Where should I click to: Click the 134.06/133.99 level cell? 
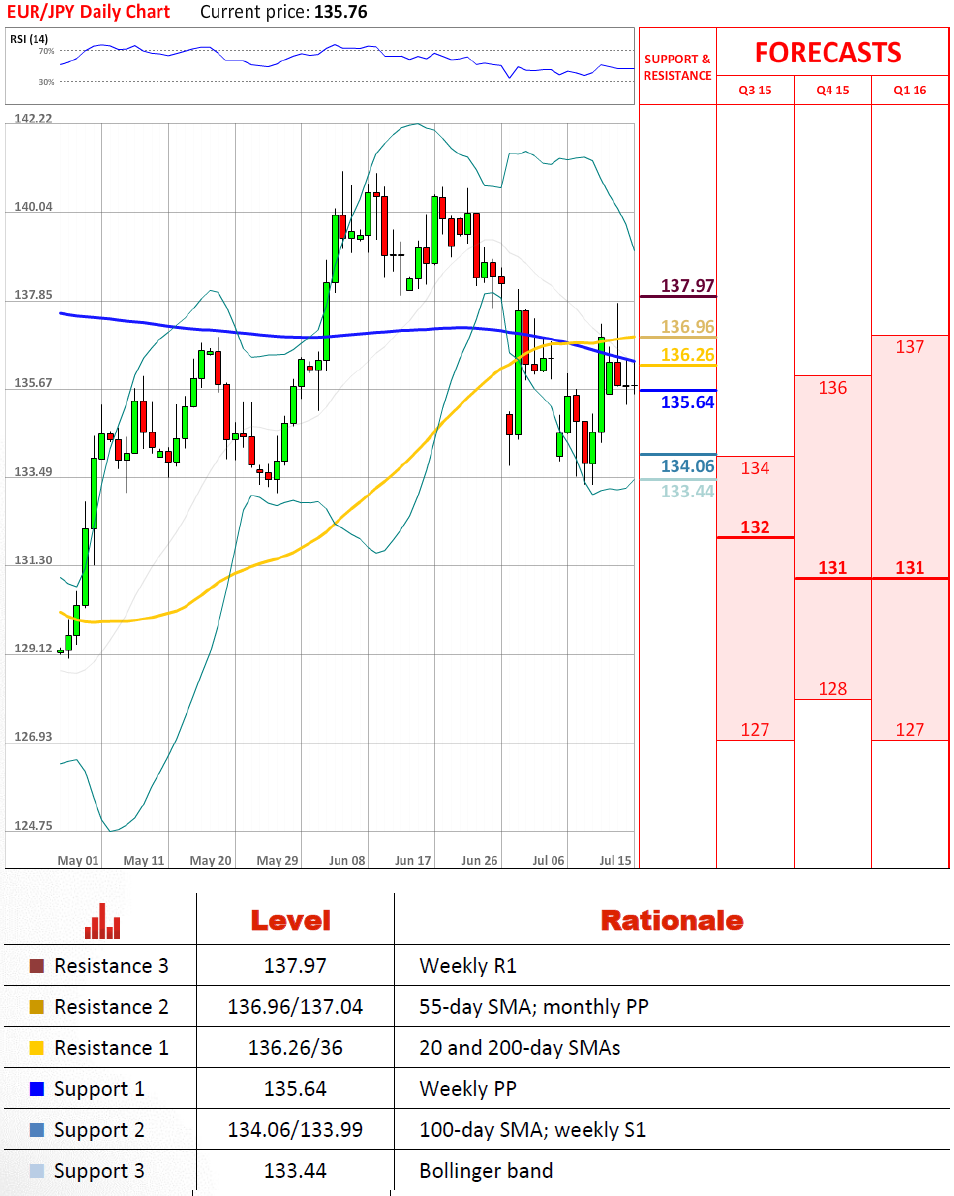pos(295,1130)
